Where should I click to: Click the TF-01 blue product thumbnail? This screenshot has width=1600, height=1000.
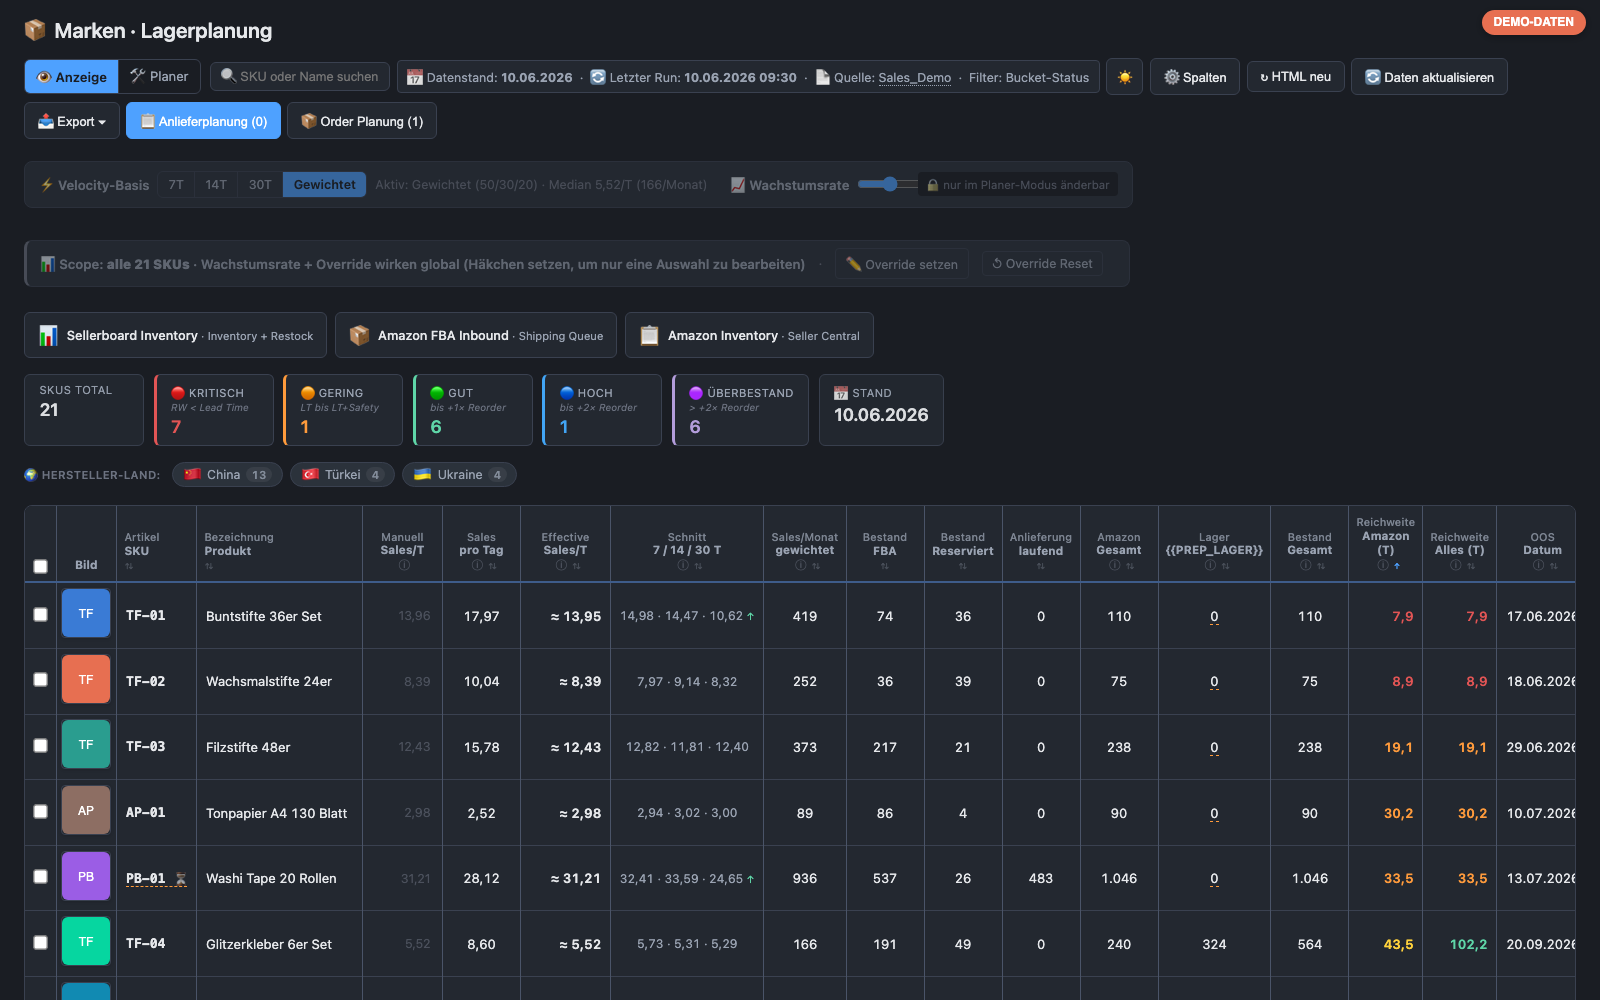86,614
